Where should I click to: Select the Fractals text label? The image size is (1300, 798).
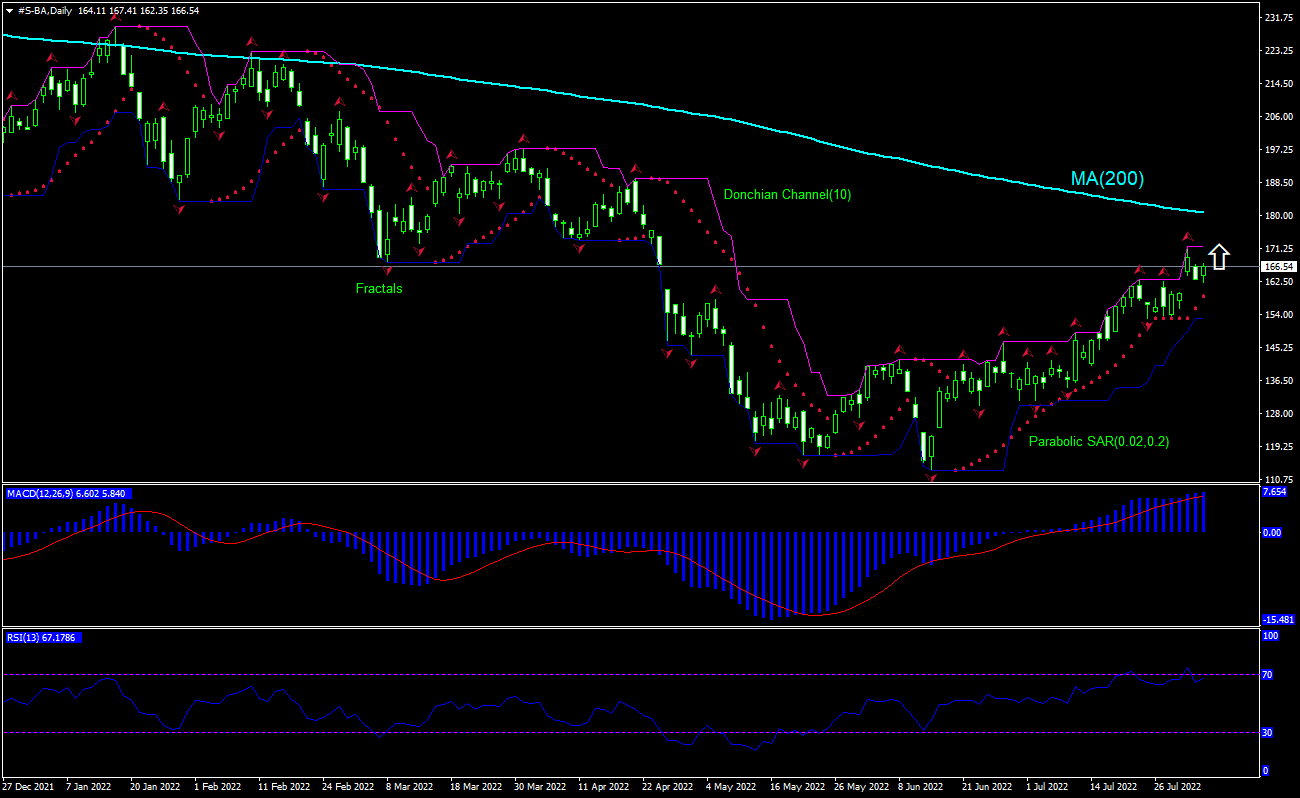pyautogui.click(x=379, y=288)
